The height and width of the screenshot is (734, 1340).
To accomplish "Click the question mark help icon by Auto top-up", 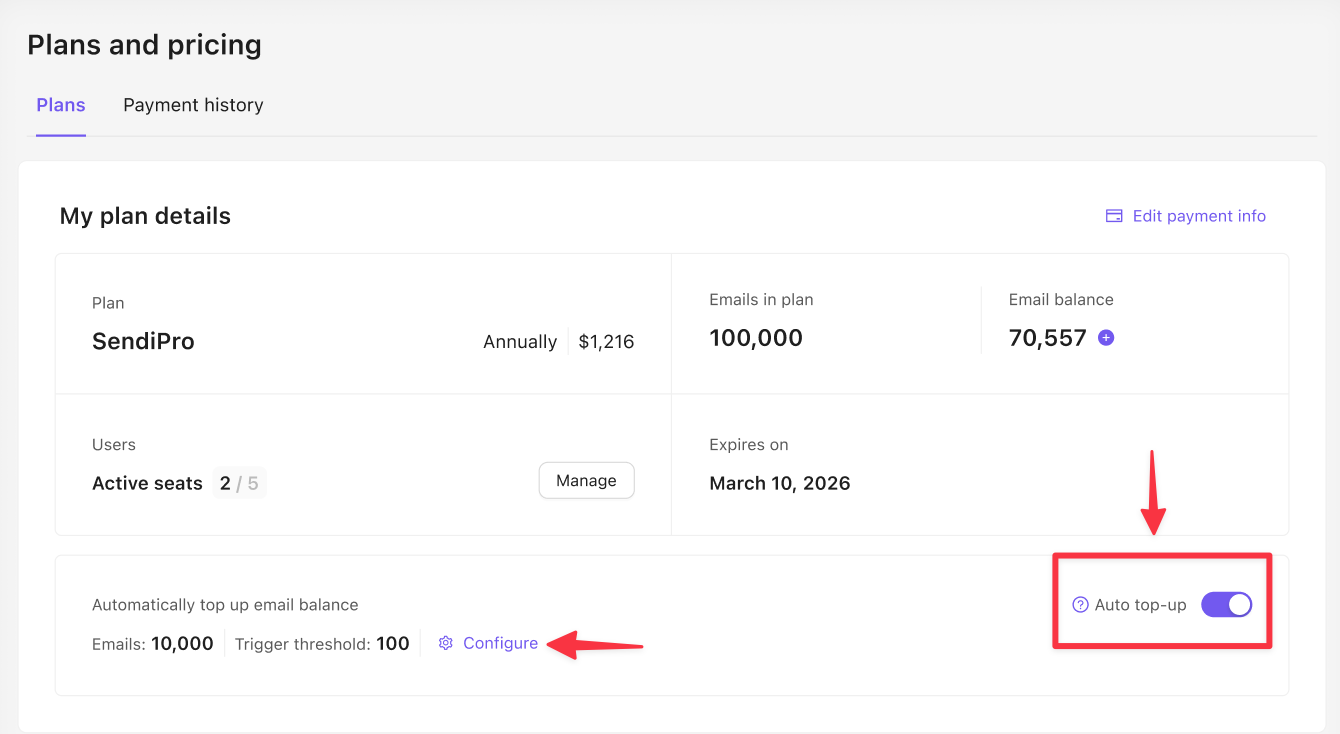I will (x=1080, y=605).
